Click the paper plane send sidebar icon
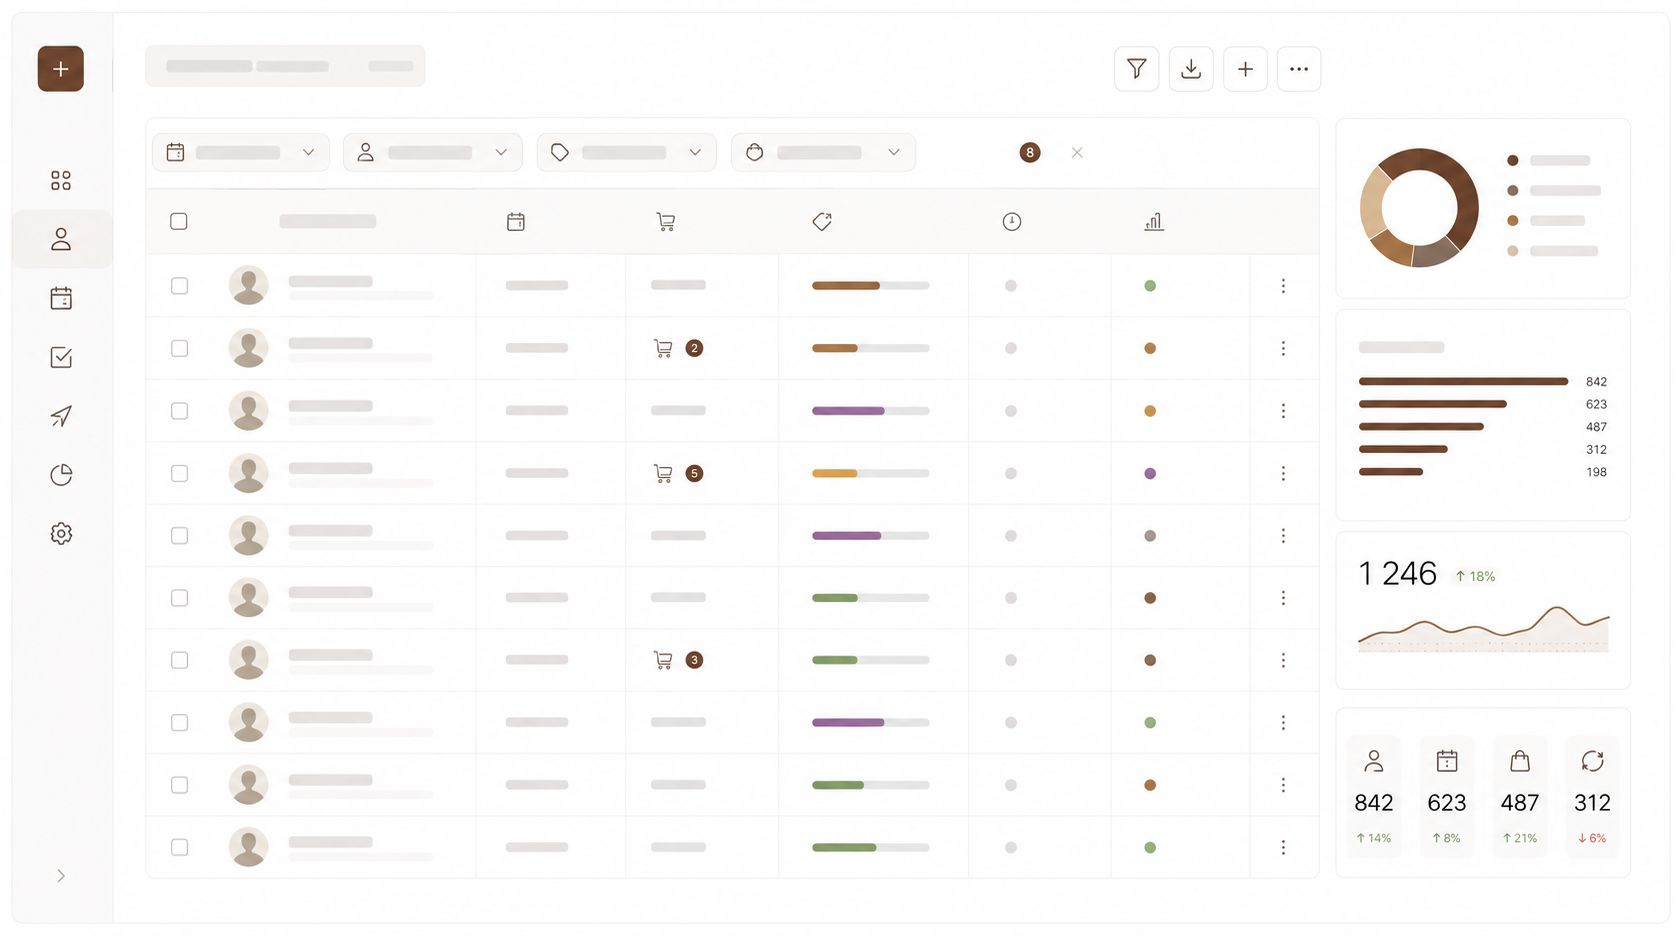The width and height of the screenshot is (1680, 936). (x=61, y=416)
